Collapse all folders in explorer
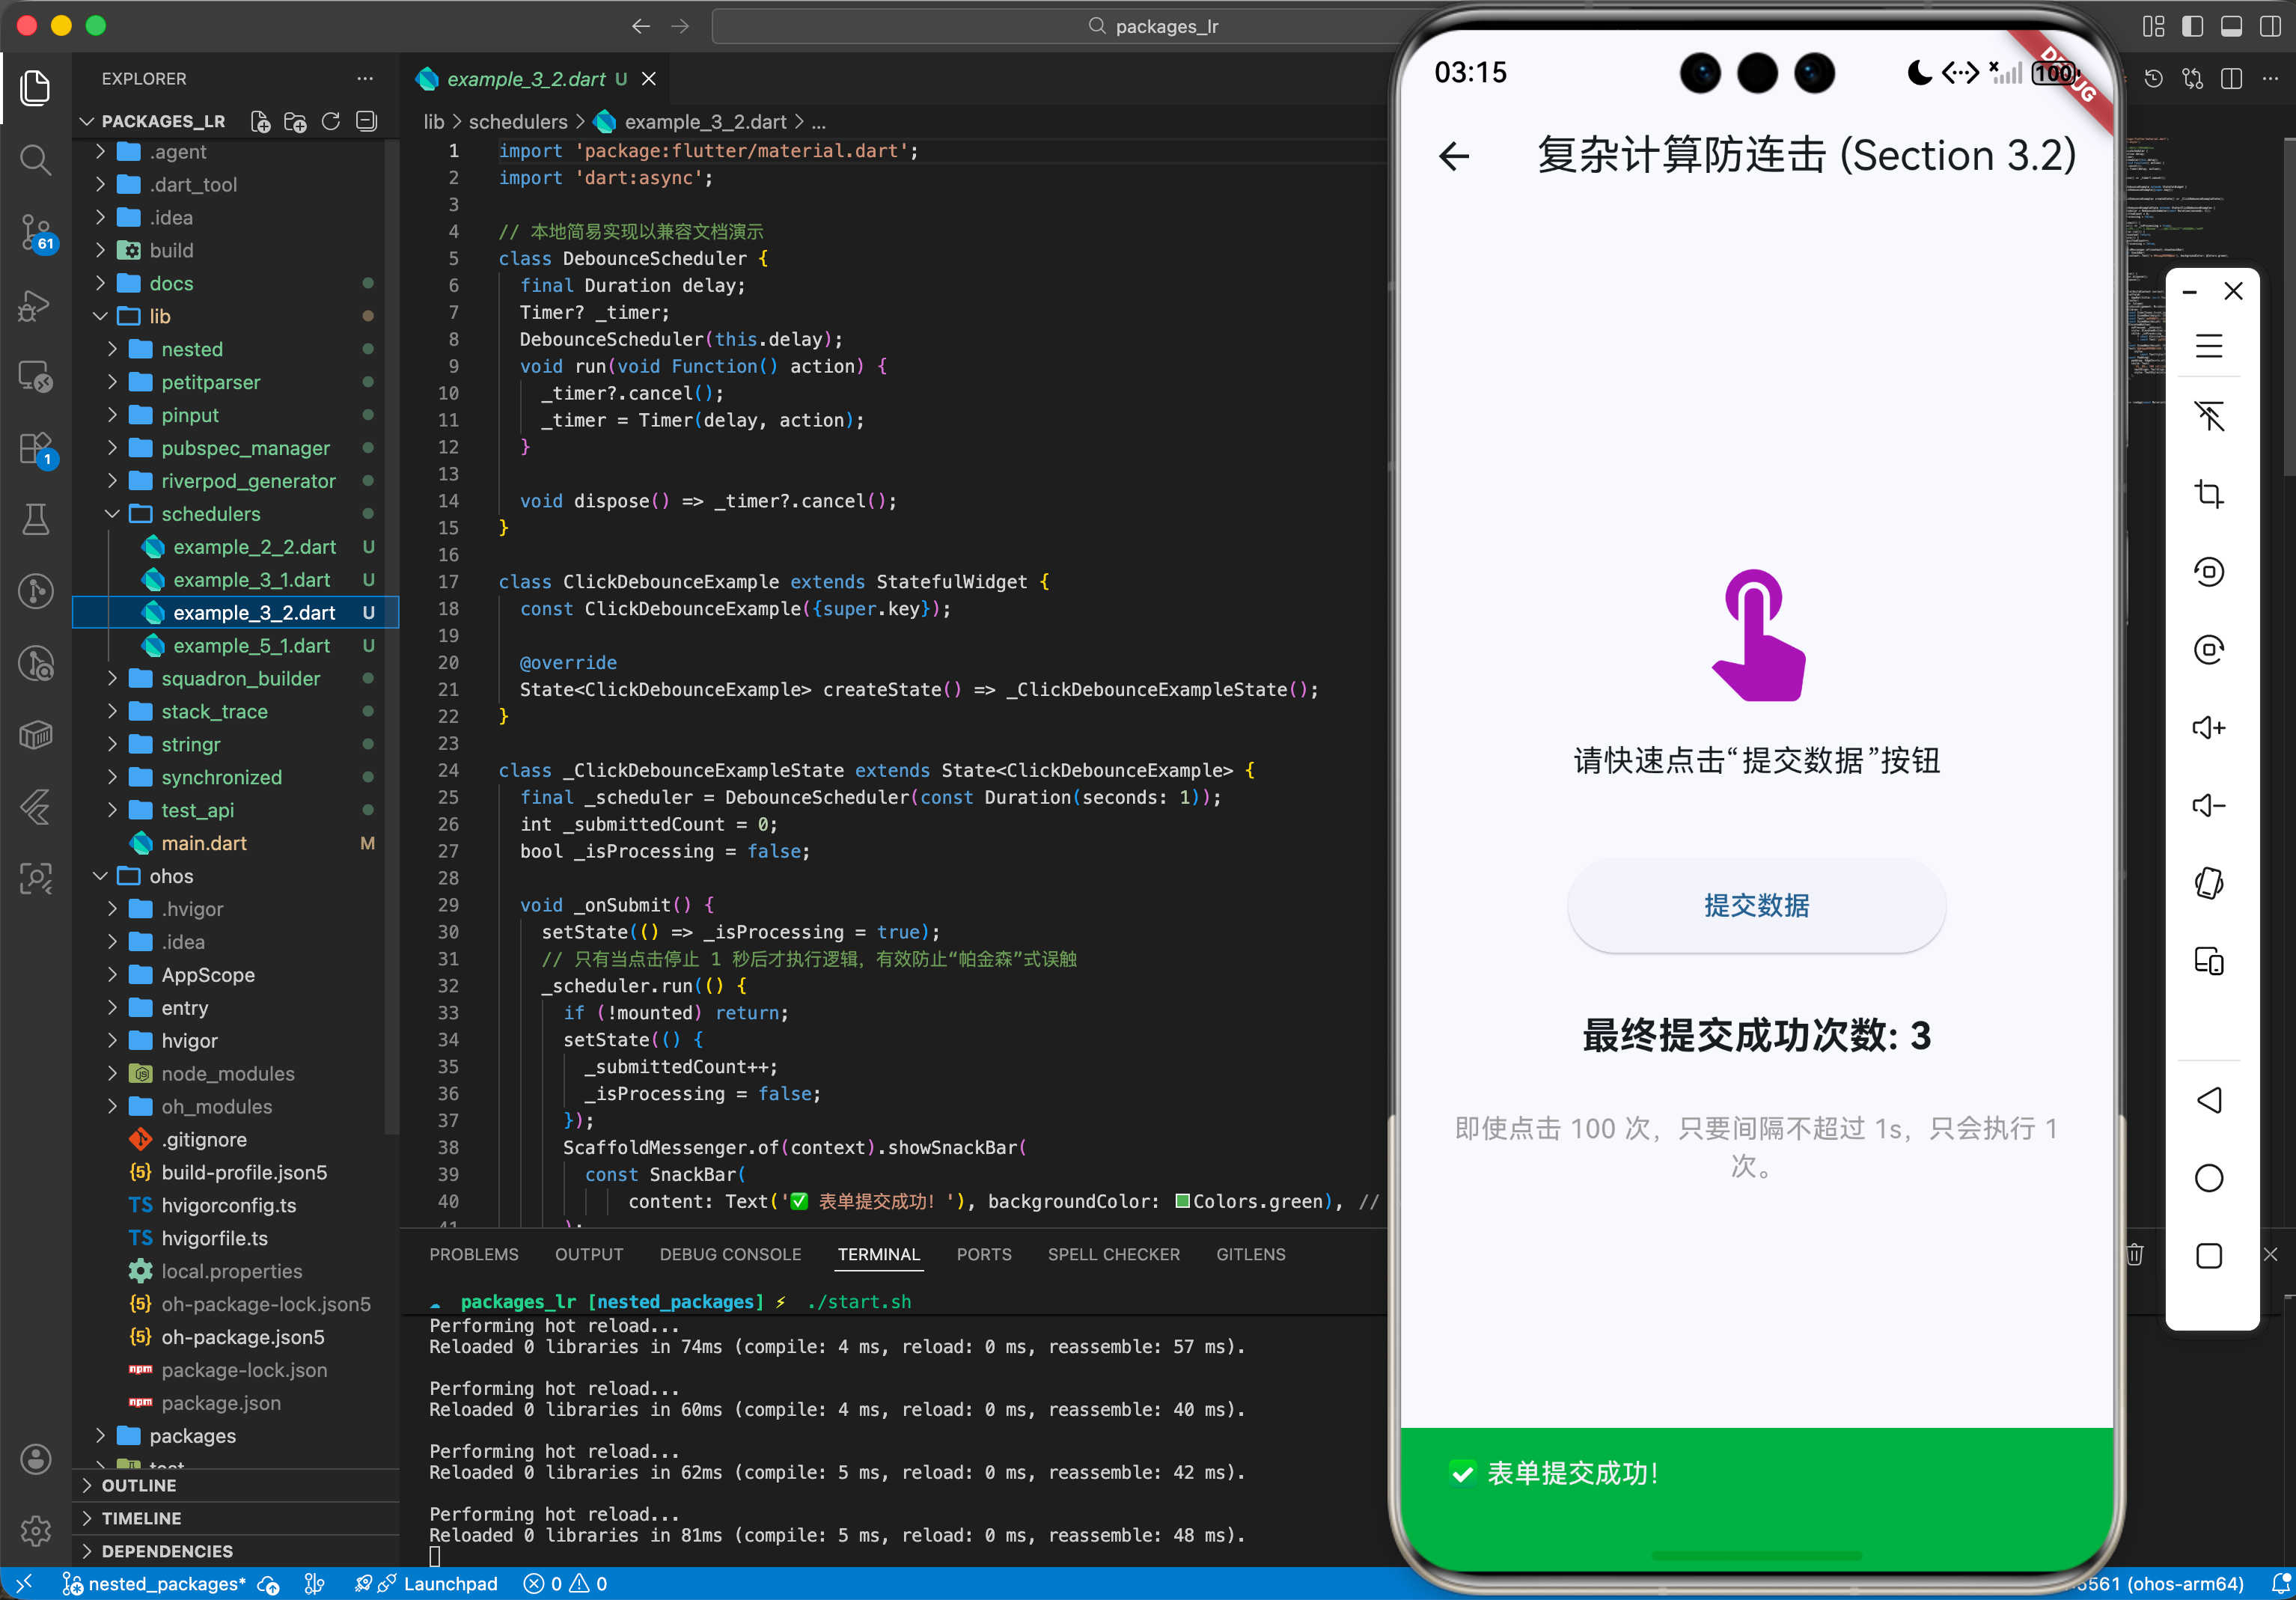Image resolution: width=2296 pixels, height=1600 pixels. [x=367, y=121]
